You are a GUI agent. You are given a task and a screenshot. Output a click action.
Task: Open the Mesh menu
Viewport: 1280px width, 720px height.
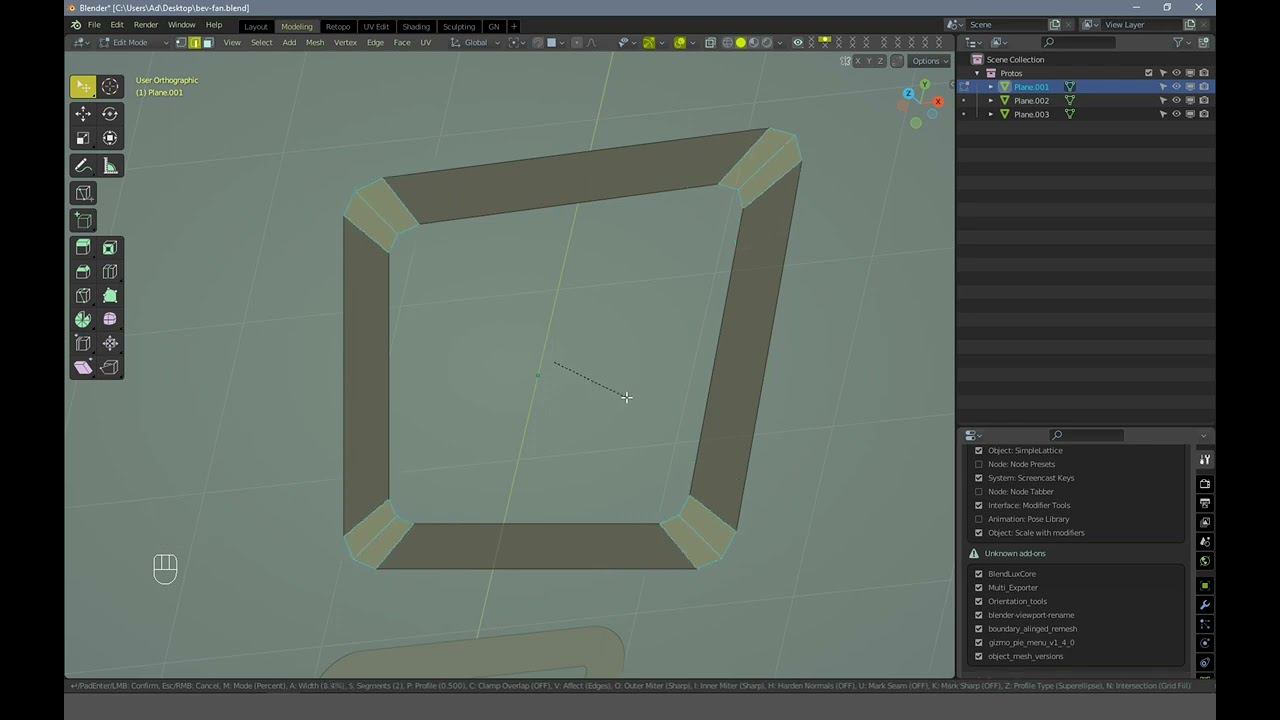(x=314, y=43)
